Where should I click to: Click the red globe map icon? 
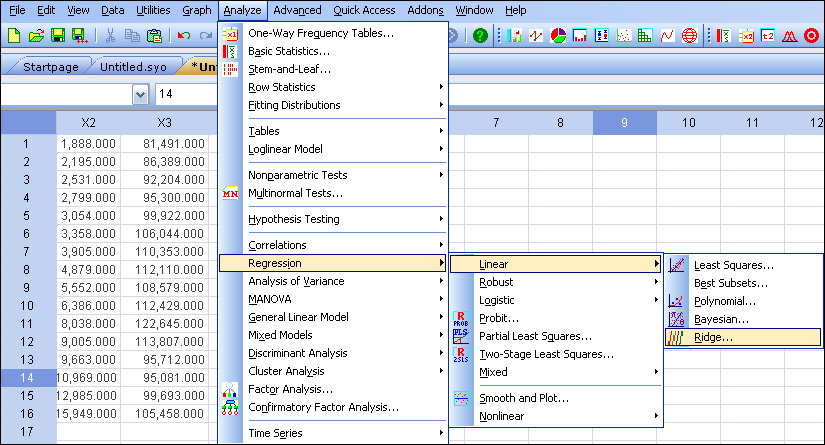coord(689,36)
